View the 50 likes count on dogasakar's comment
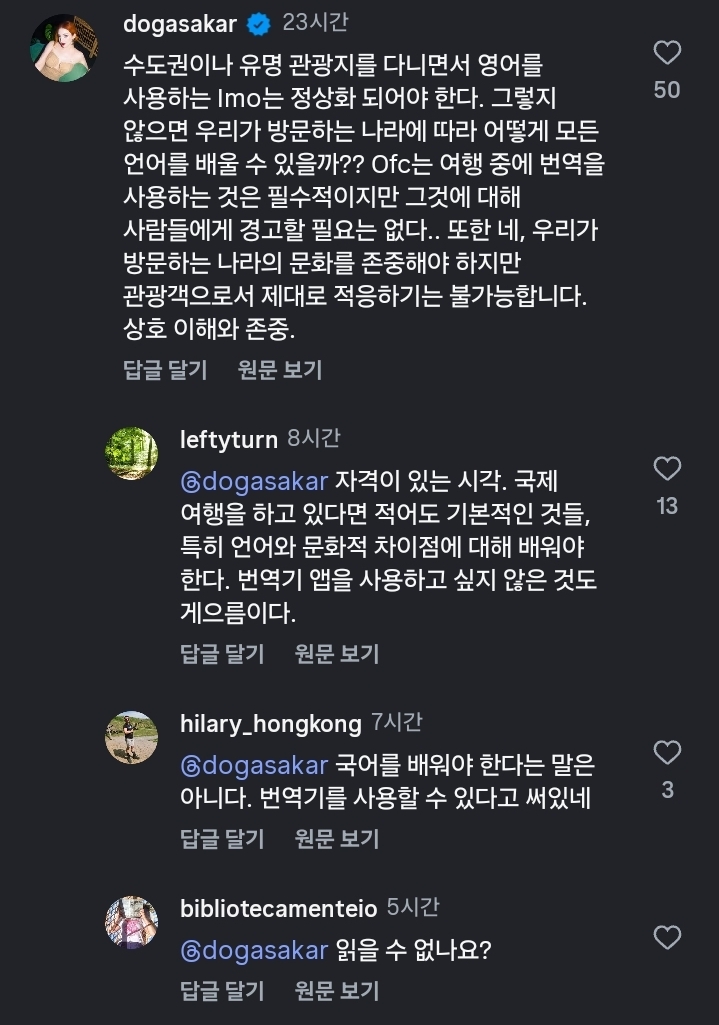This screenshot has width=719, height=1025. (x=667, y=90)
